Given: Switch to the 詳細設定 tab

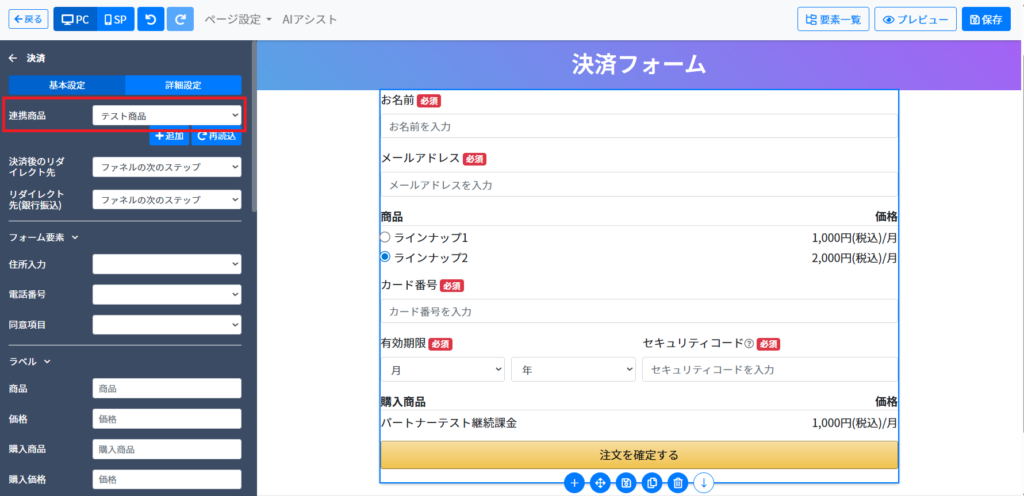Looking at the screenshot, I should [182, 85].
